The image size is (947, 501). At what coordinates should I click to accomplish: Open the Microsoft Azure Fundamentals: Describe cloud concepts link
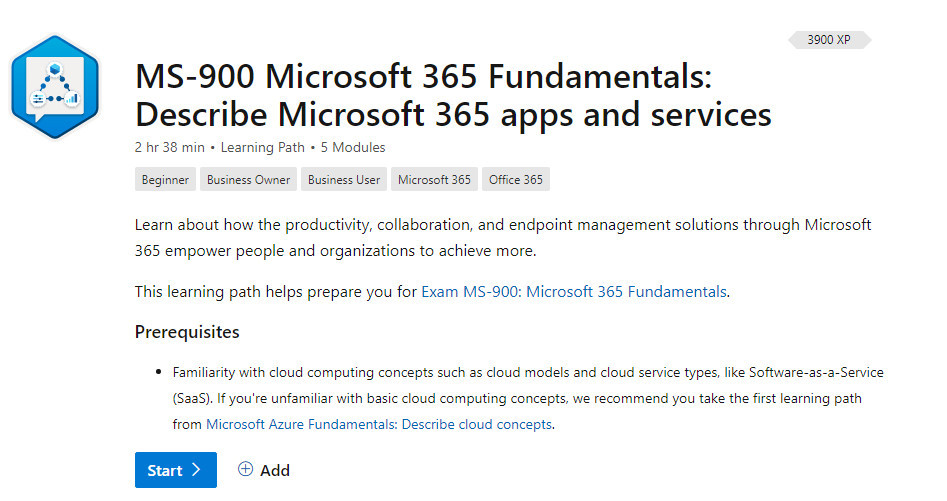pos(379,424)
